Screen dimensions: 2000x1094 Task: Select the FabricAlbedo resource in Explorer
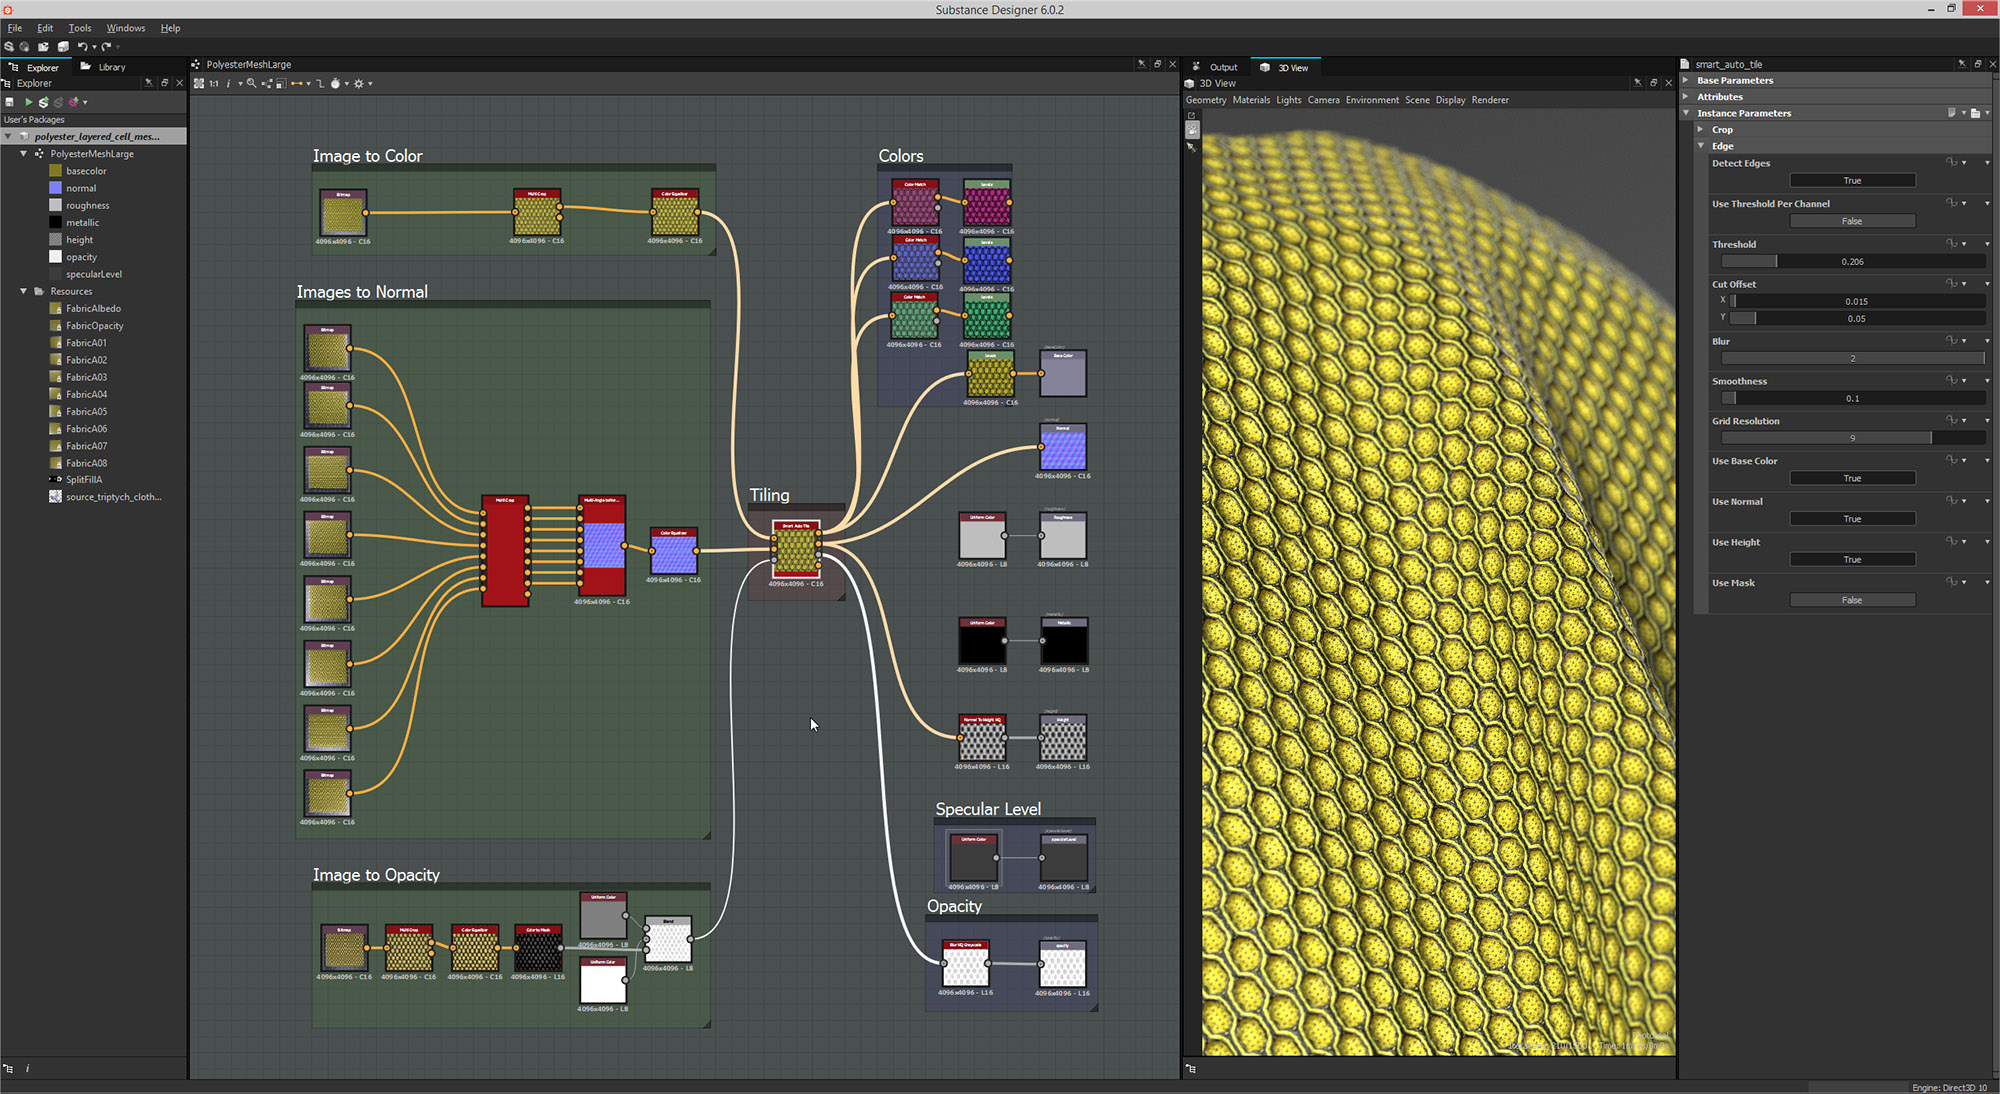click(93, 308)
